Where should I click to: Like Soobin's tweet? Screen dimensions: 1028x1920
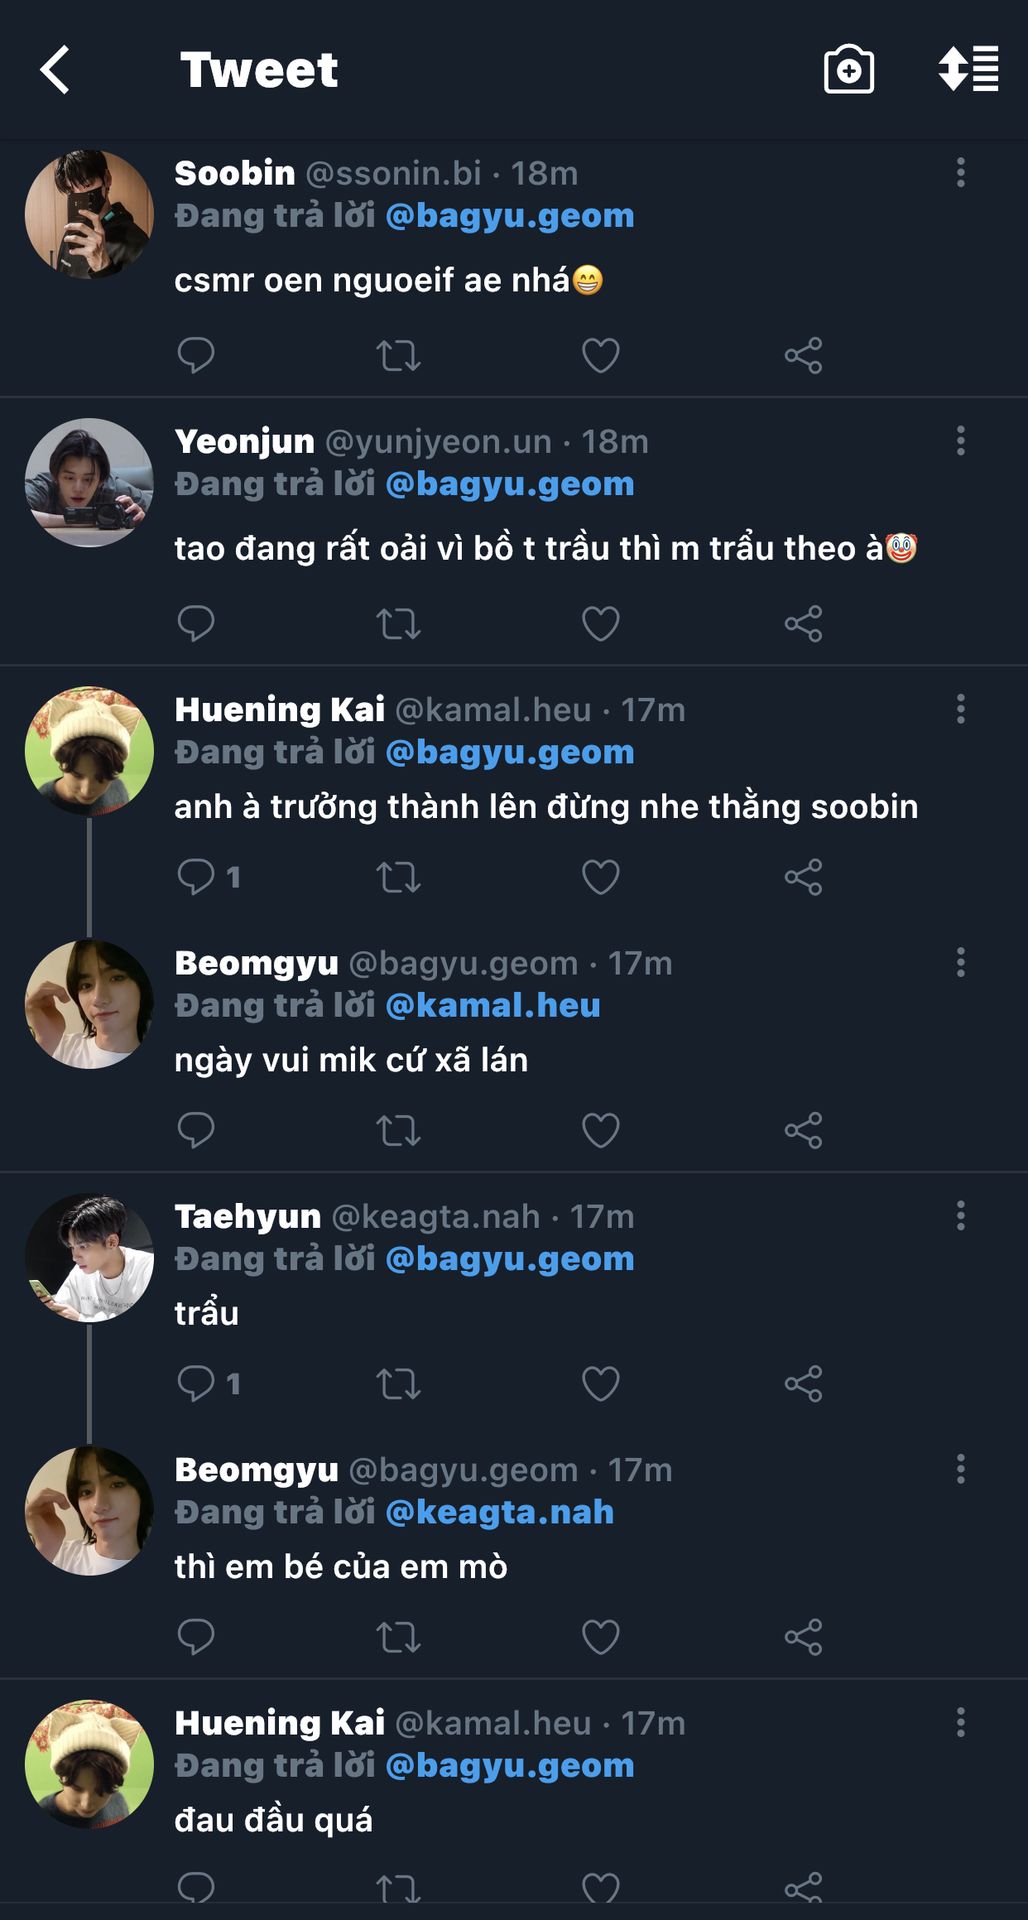point(600,355)
